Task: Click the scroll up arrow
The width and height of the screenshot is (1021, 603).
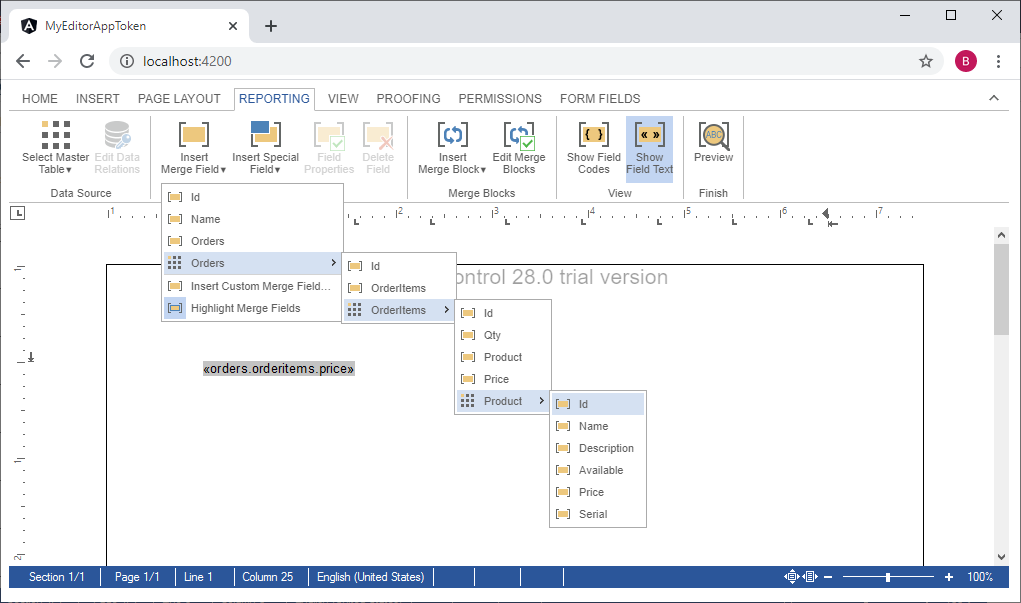Action: coord(1001,235)
